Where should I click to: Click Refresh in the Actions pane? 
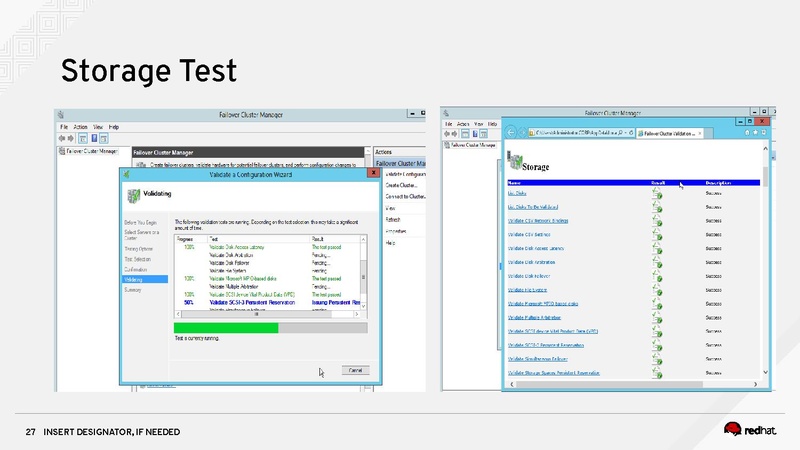pos(392,220)
